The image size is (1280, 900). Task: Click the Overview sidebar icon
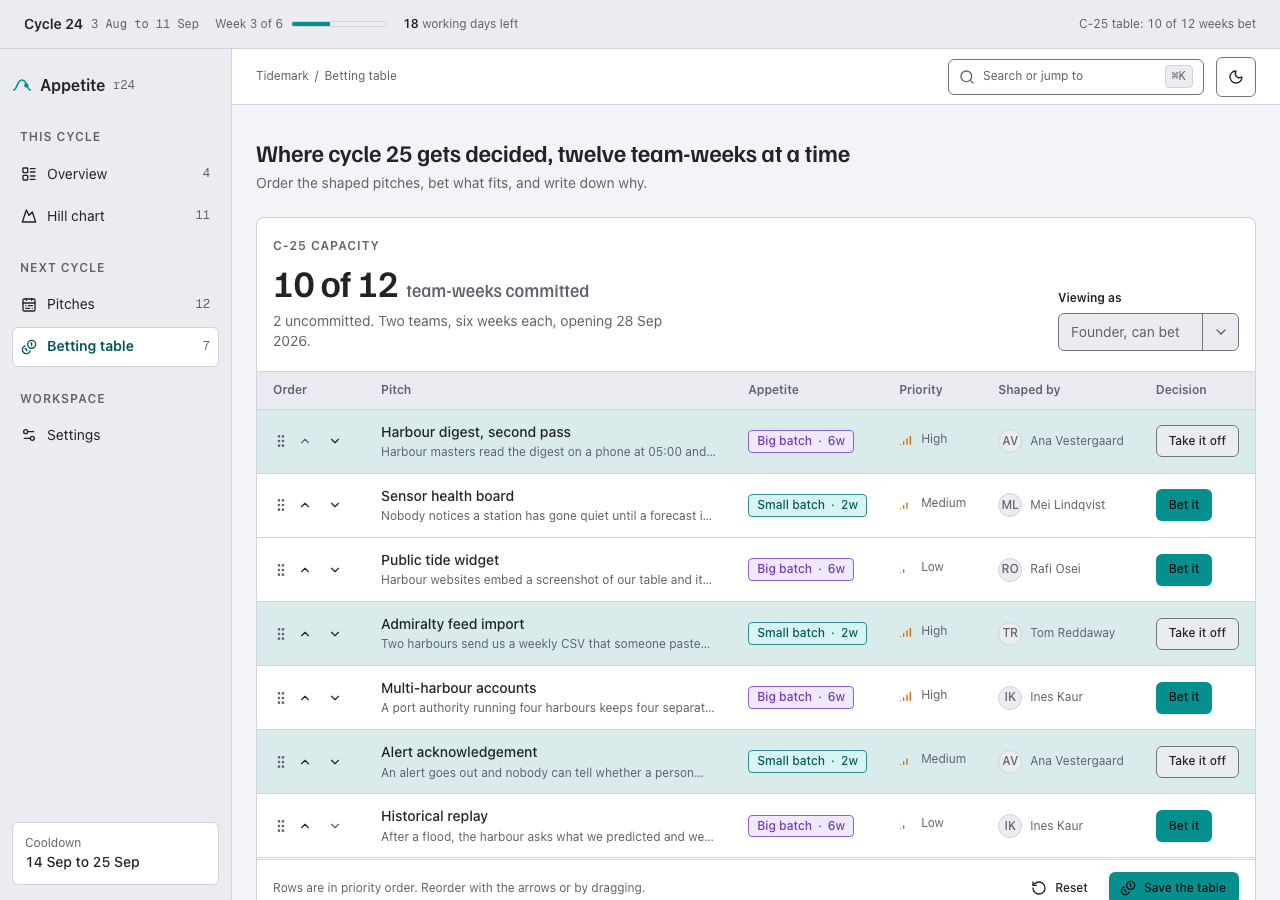pos(29,174)
